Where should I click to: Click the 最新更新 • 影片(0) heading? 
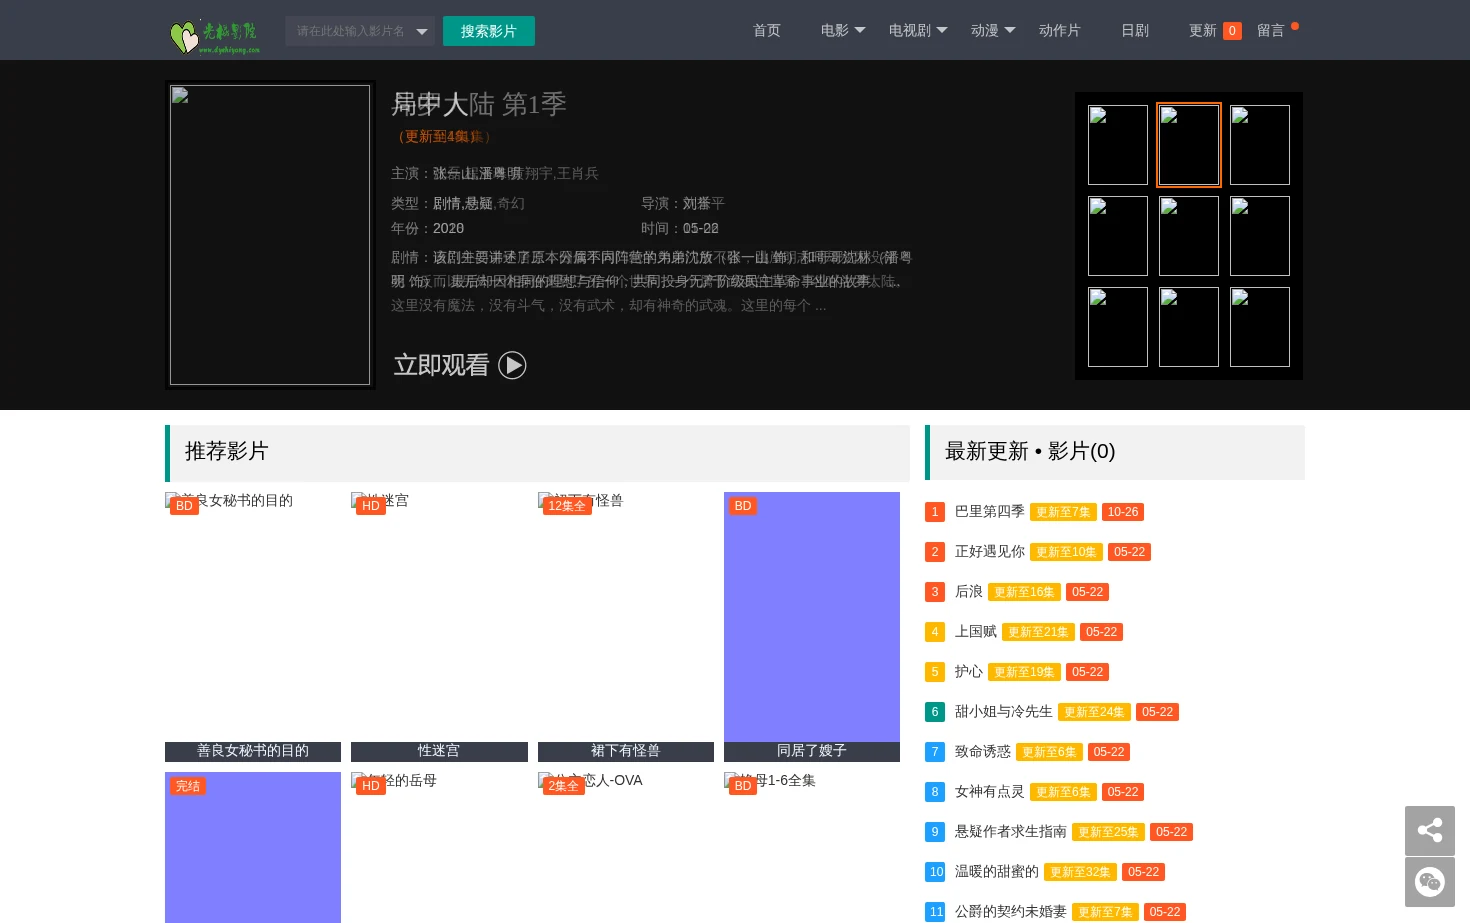pyautogui.click(x=1030, y=451)
